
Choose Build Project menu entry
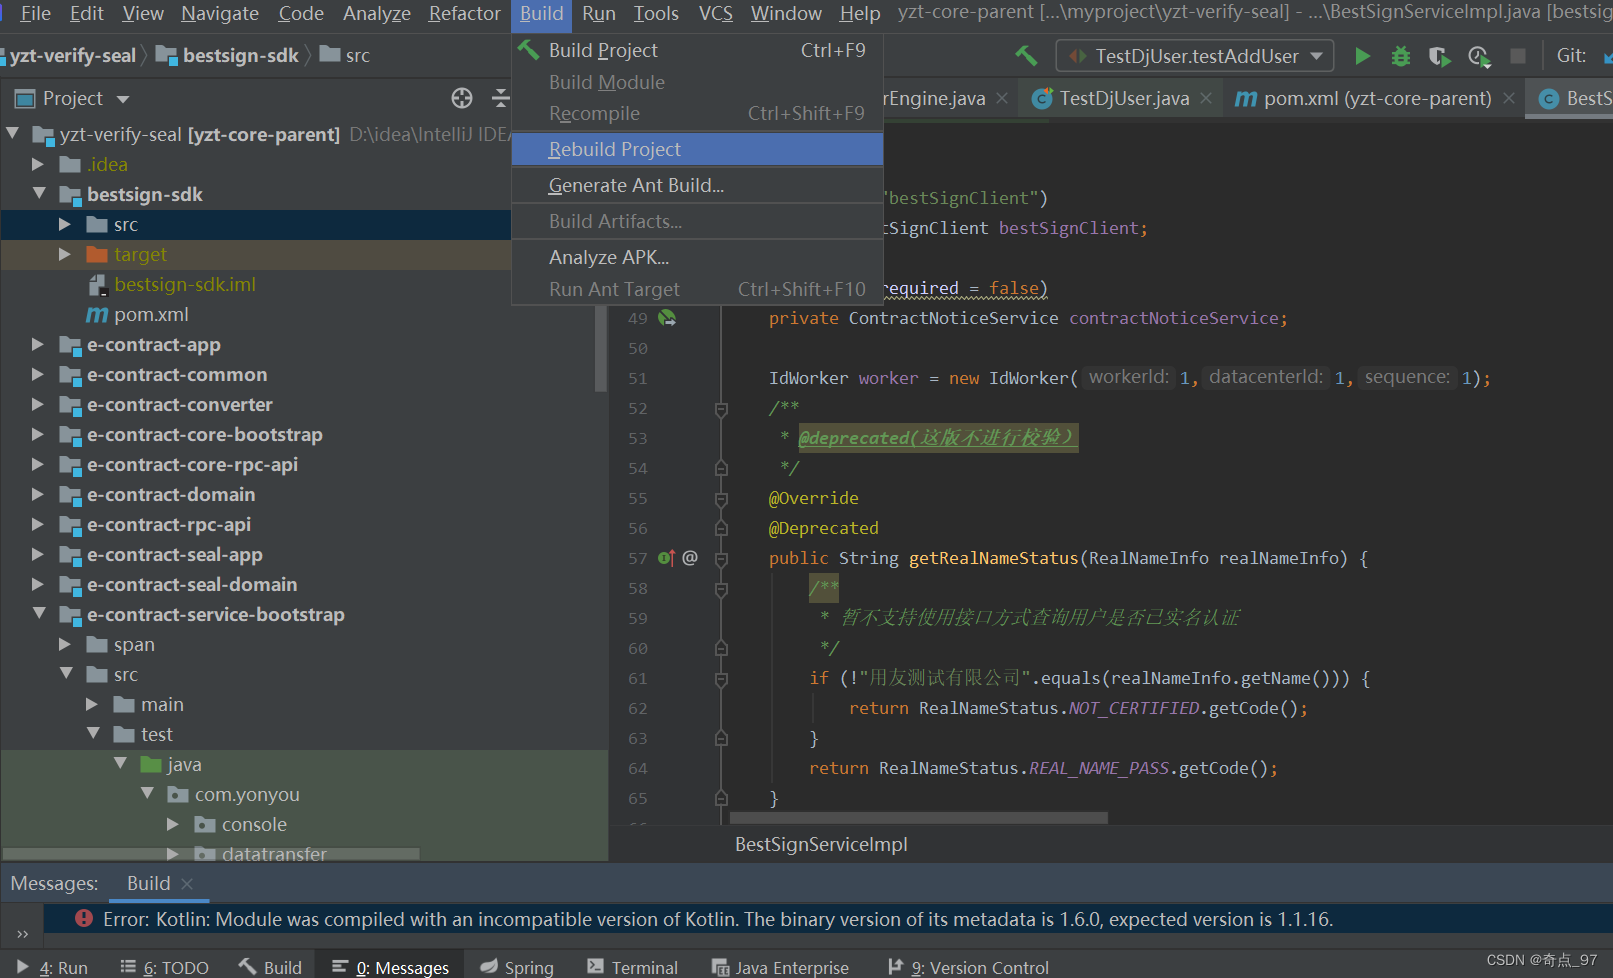[x=697, y=50]
